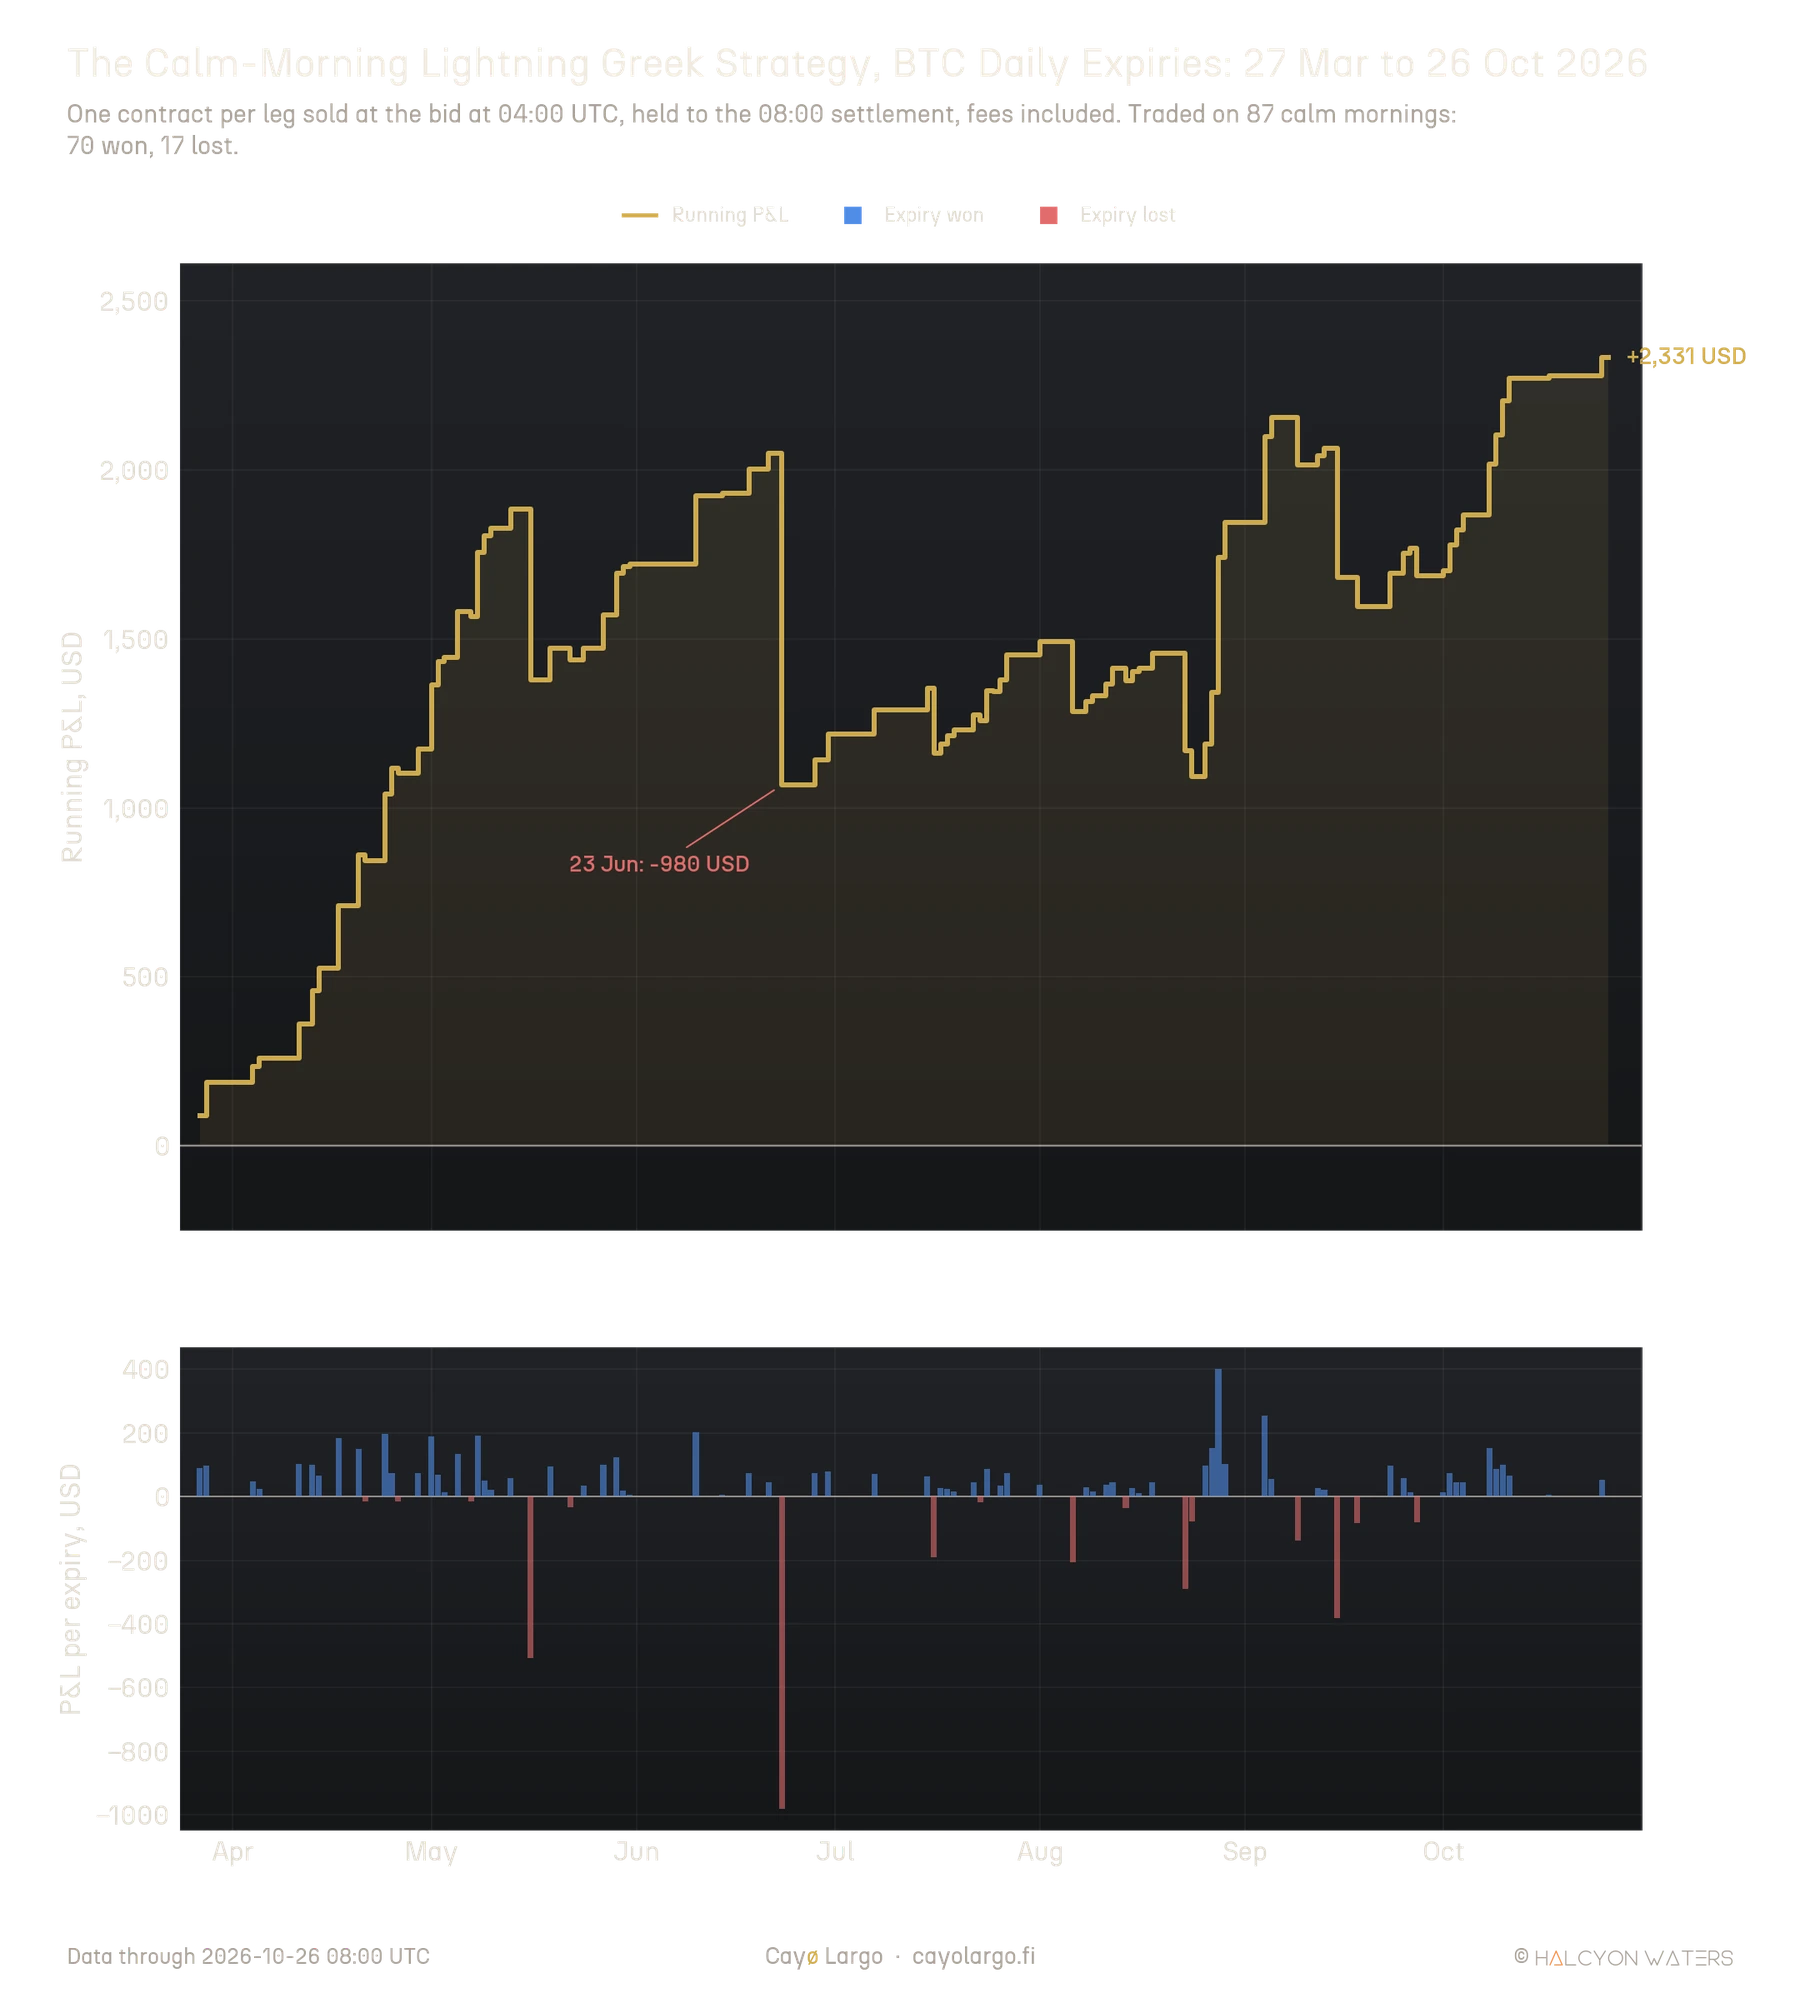
Task: Click the 'P&L per expiry, USD' axis title
Action: [x=71, y=1589]
